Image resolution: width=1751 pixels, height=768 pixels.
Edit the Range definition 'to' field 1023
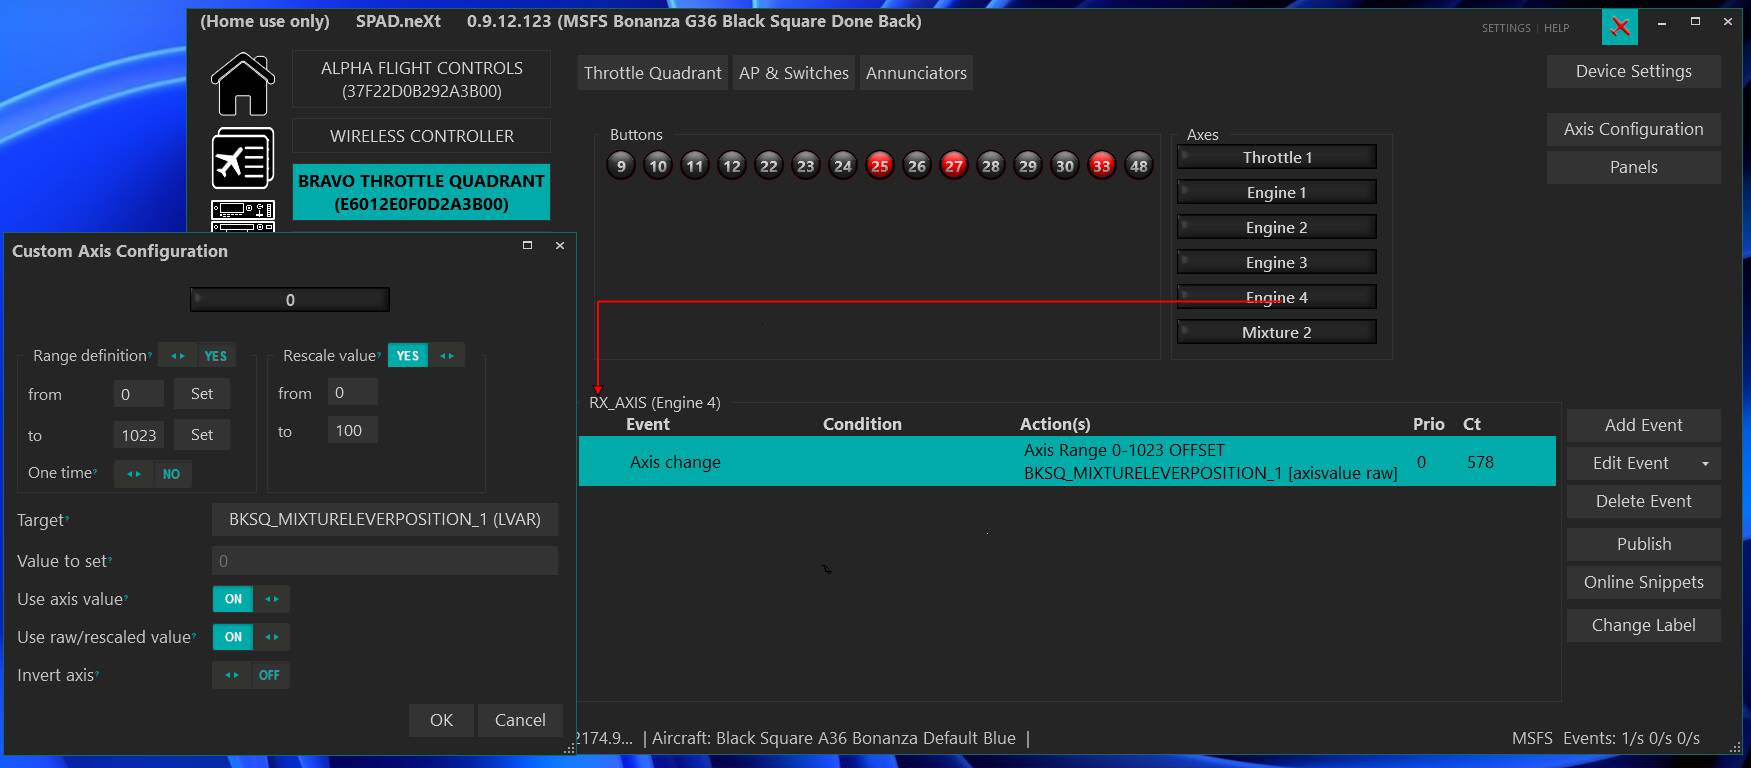point(139,435)
